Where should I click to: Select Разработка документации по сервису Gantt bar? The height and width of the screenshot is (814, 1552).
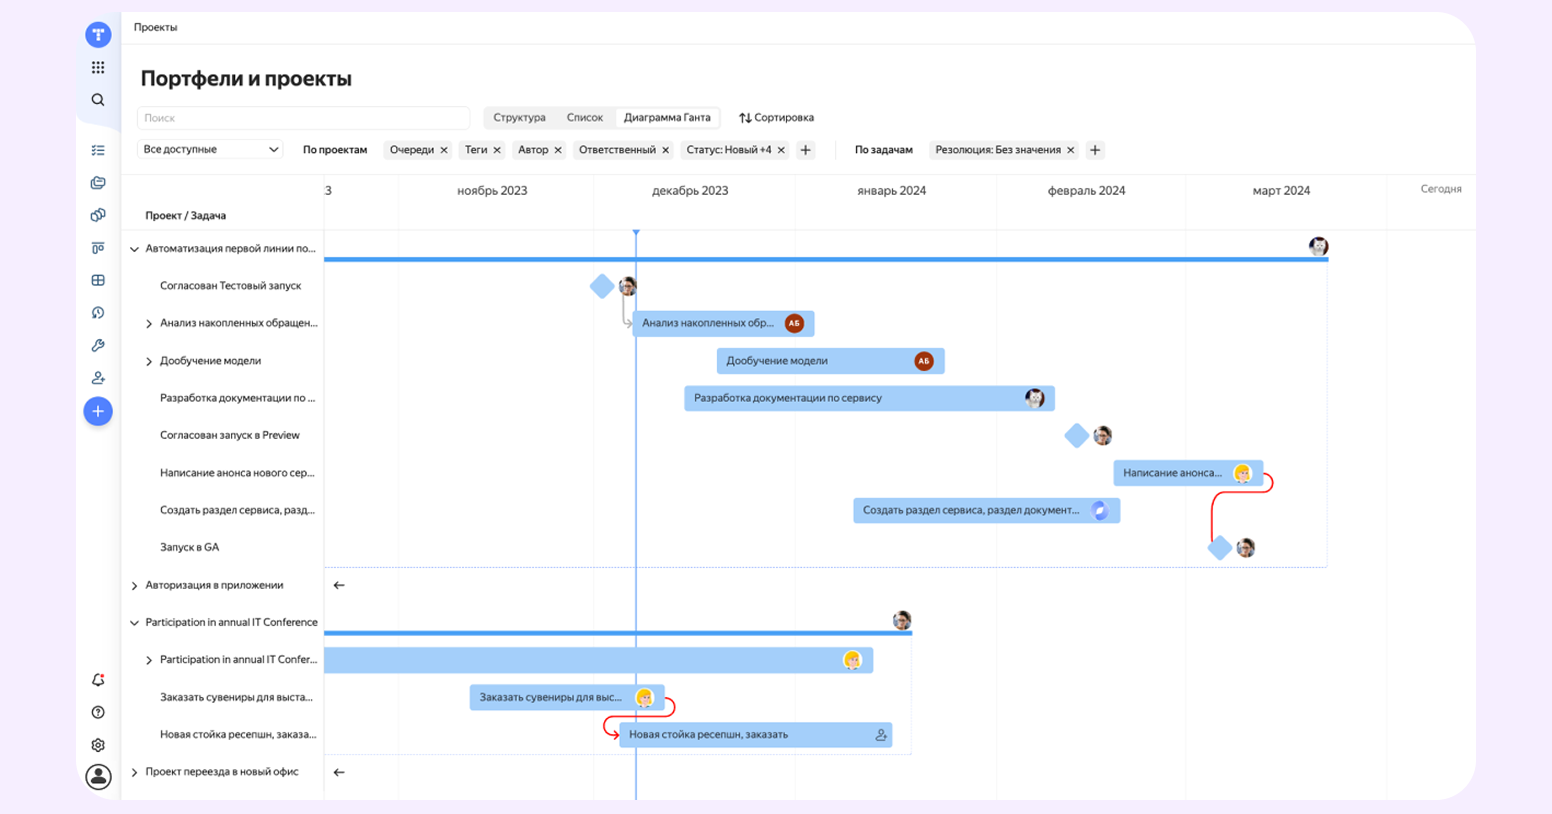click(x=869, y=398)
